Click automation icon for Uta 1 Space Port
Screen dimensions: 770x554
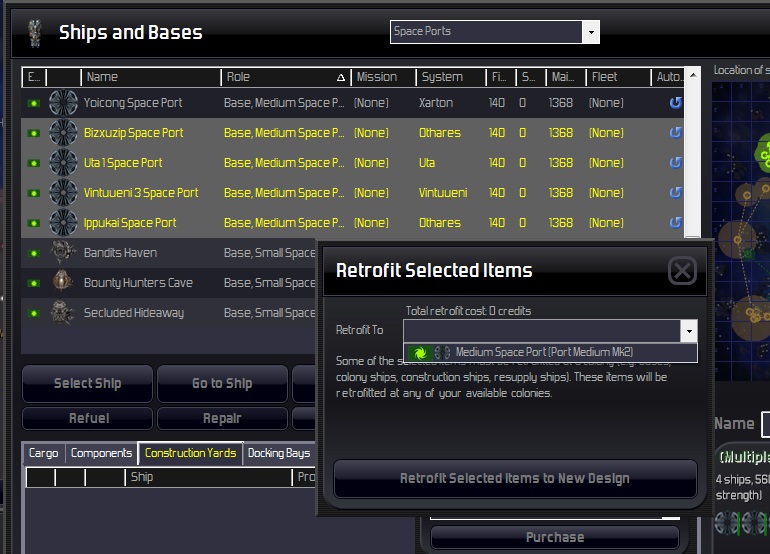click(x=676, y=163)
